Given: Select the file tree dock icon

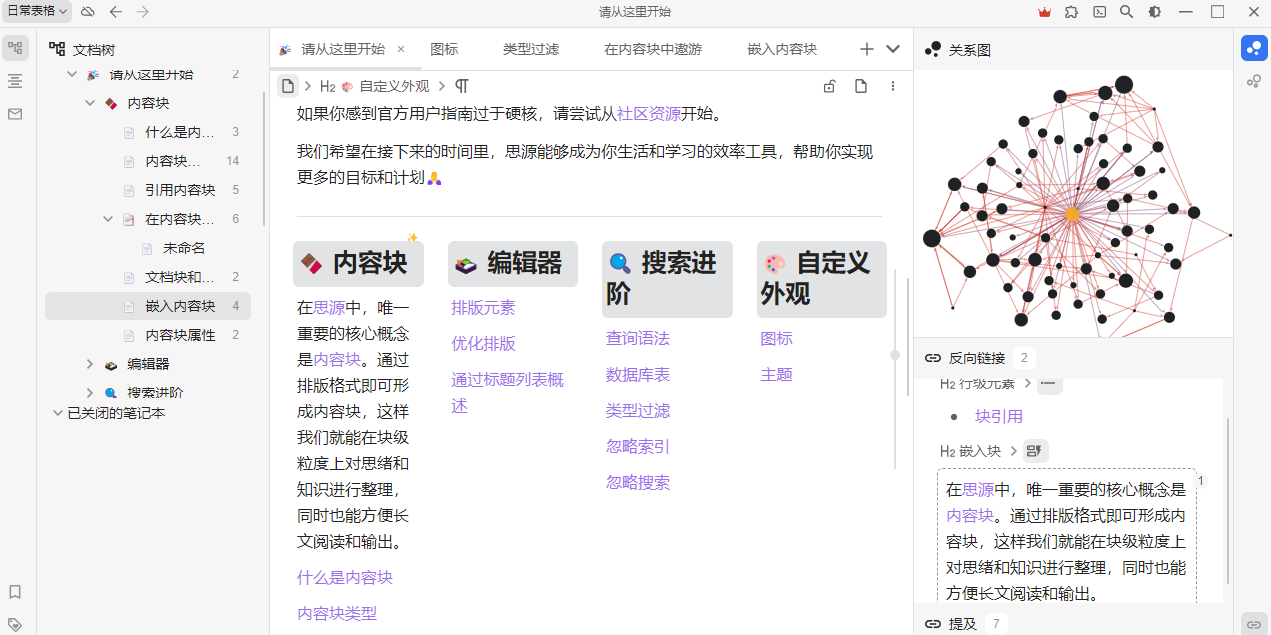Looking at the screenshot, I should 15,48.
